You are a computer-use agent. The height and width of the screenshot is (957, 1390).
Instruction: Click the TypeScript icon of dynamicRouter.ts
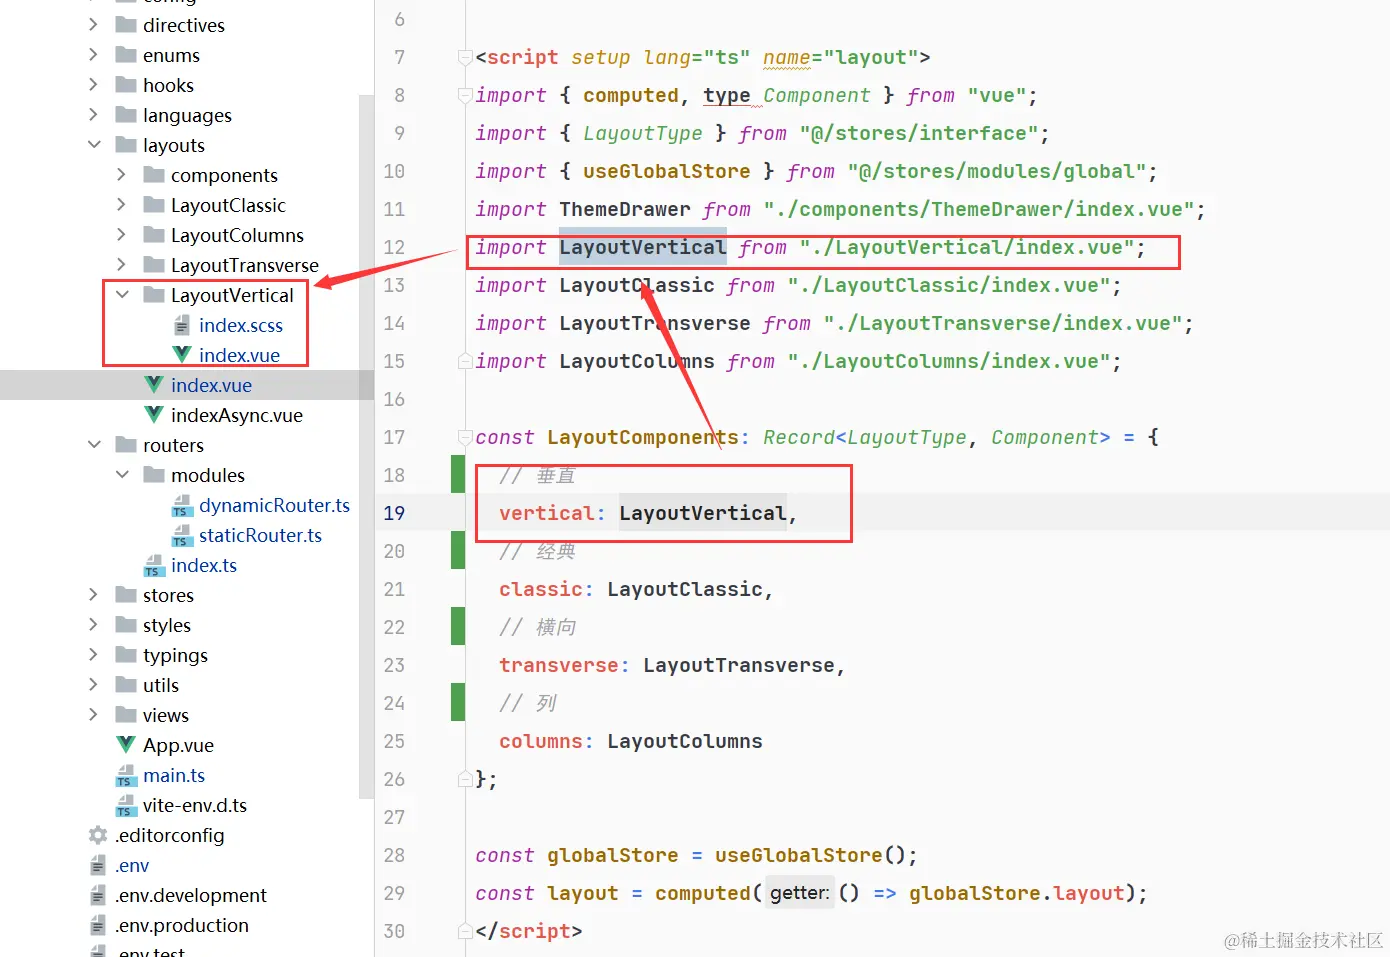click(182, 505)
